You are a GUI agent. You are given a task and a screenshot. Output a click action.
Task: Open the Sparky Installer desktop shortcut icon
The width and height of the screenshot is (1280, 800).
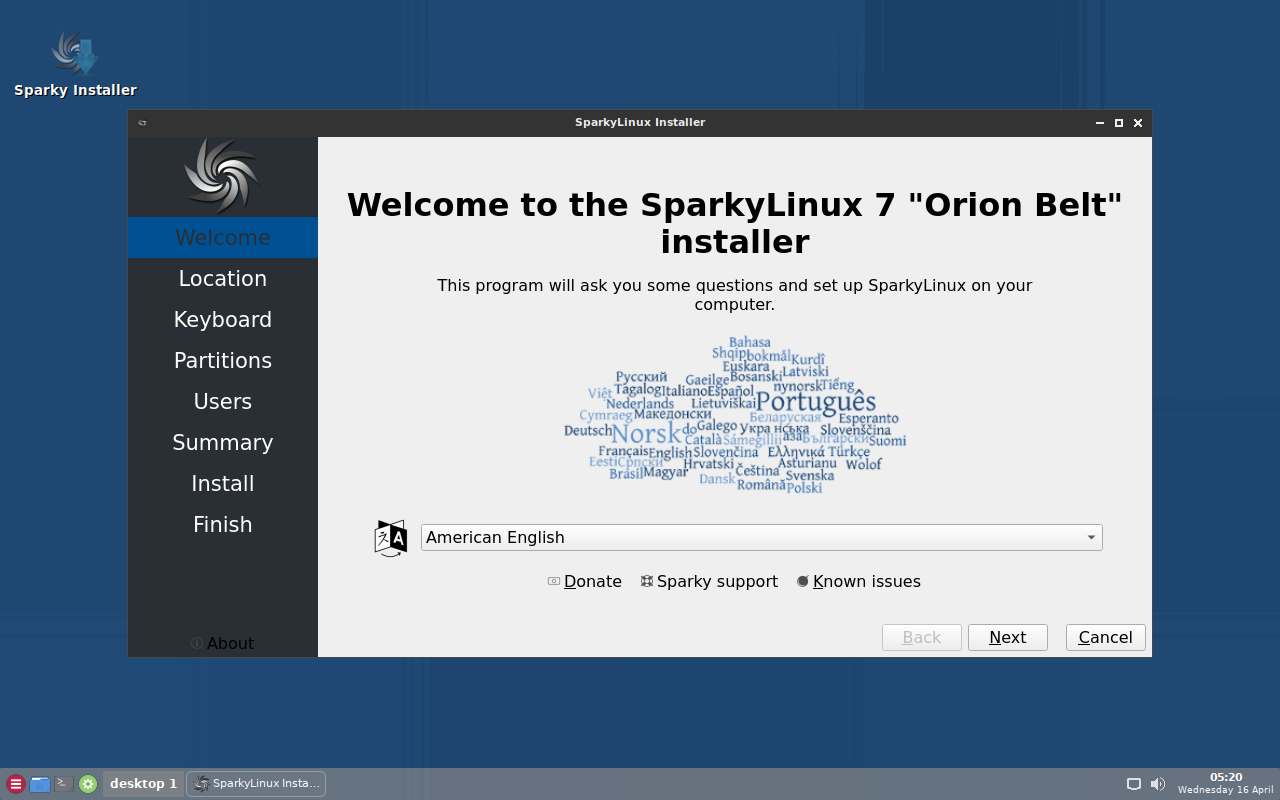75,53
